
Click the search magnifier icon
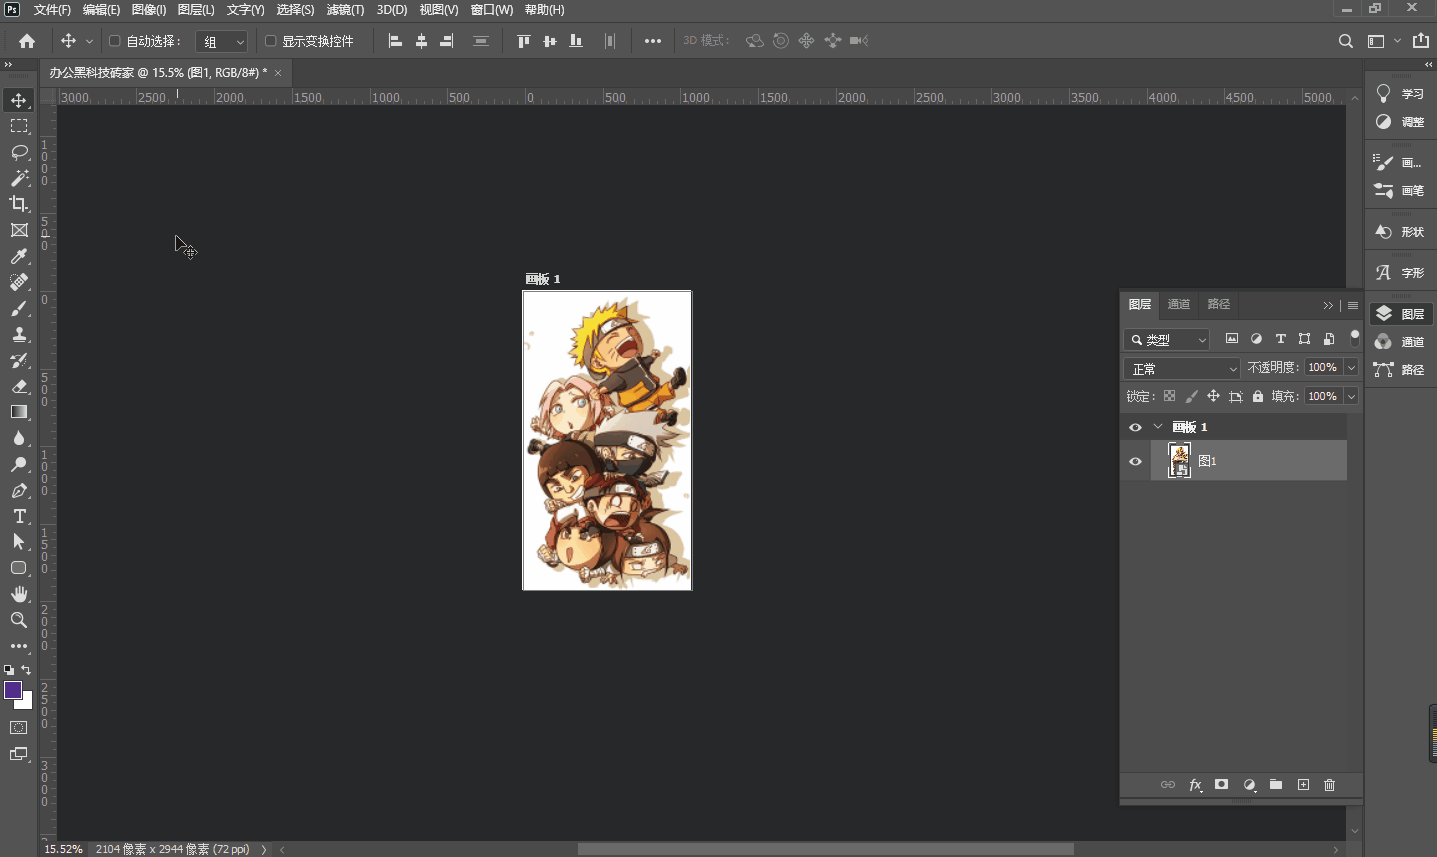point(1346,41)
